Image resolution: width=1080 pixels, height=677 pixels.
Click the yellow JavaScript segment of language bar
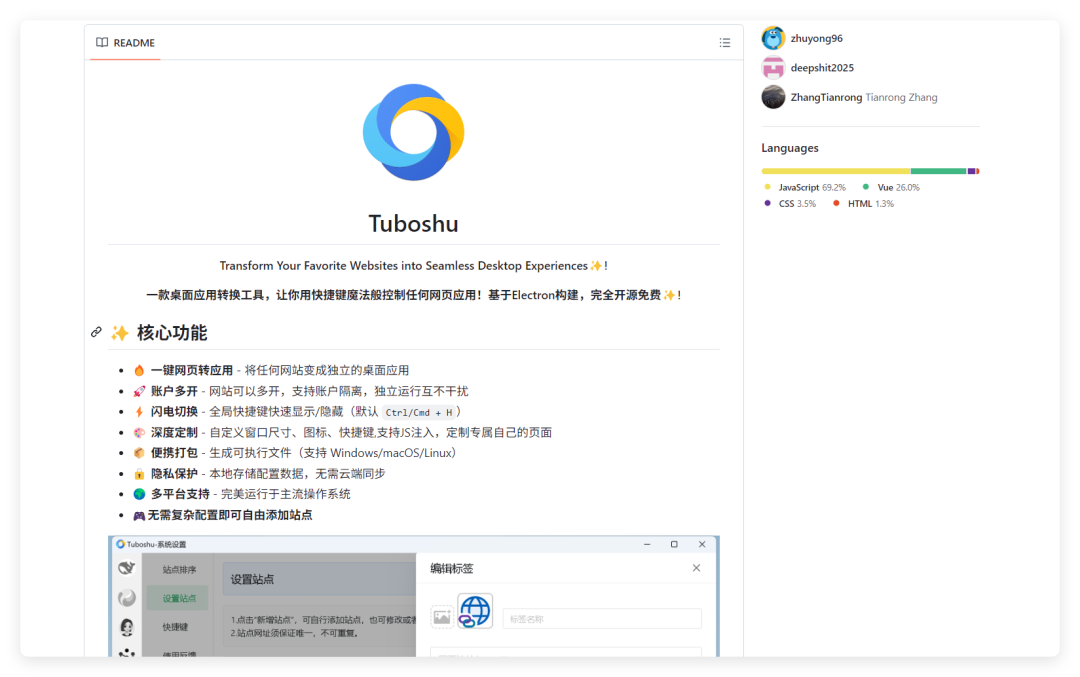coord(835,171)
